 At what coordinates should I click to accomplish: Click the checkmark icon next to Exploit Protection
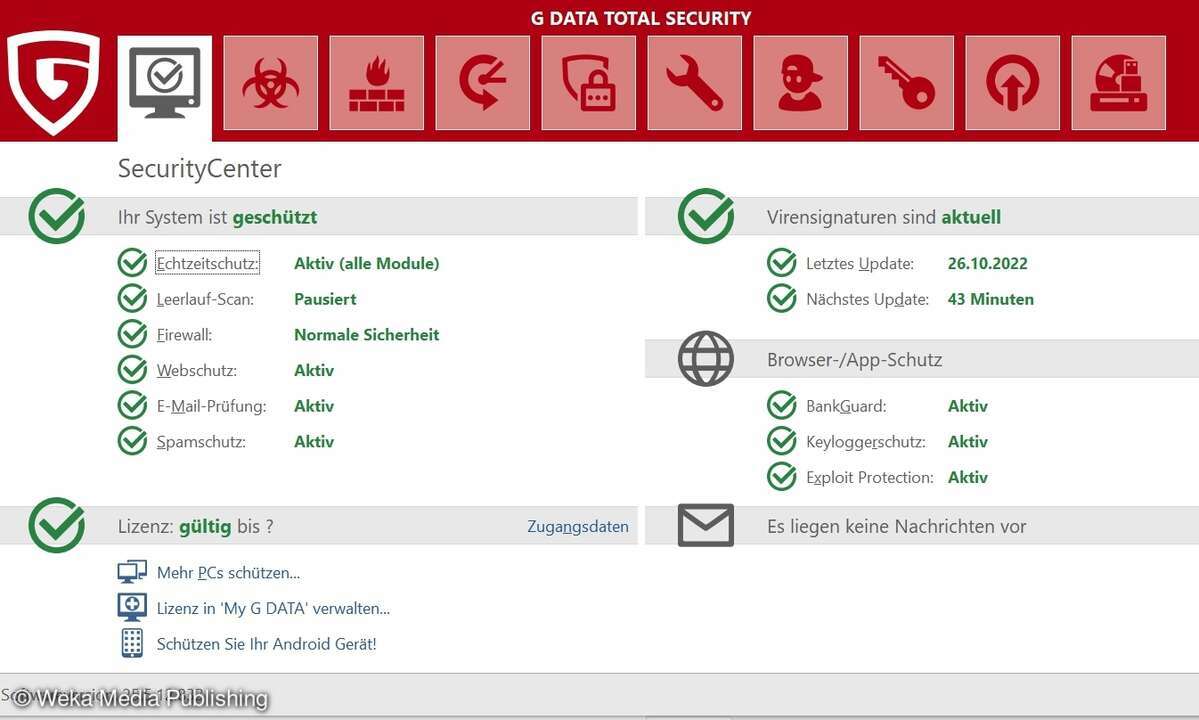[781, 477]
